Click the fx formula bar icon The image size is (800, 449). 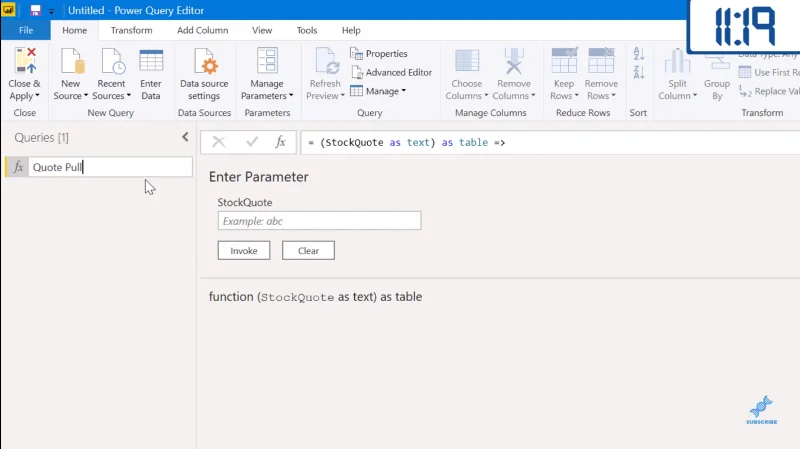click(x=280, y=142)
